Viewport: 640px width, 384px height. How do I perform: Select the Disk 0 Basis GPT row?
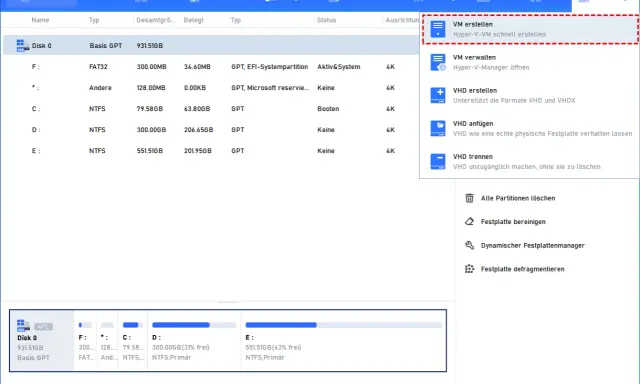coord(211,45)
